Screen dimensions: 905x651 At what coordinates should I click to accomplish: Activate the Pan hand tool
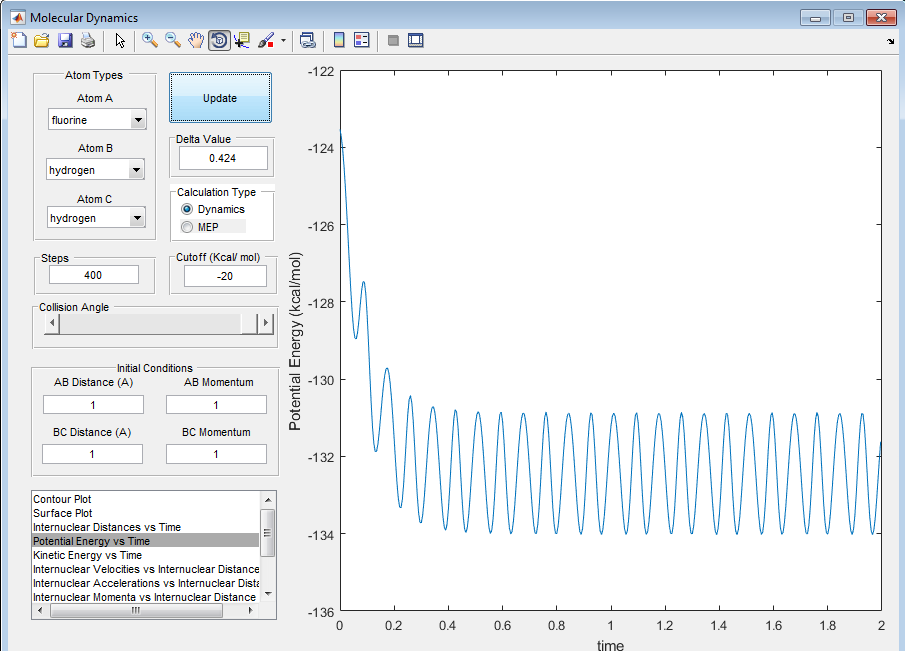click(196, 41)
